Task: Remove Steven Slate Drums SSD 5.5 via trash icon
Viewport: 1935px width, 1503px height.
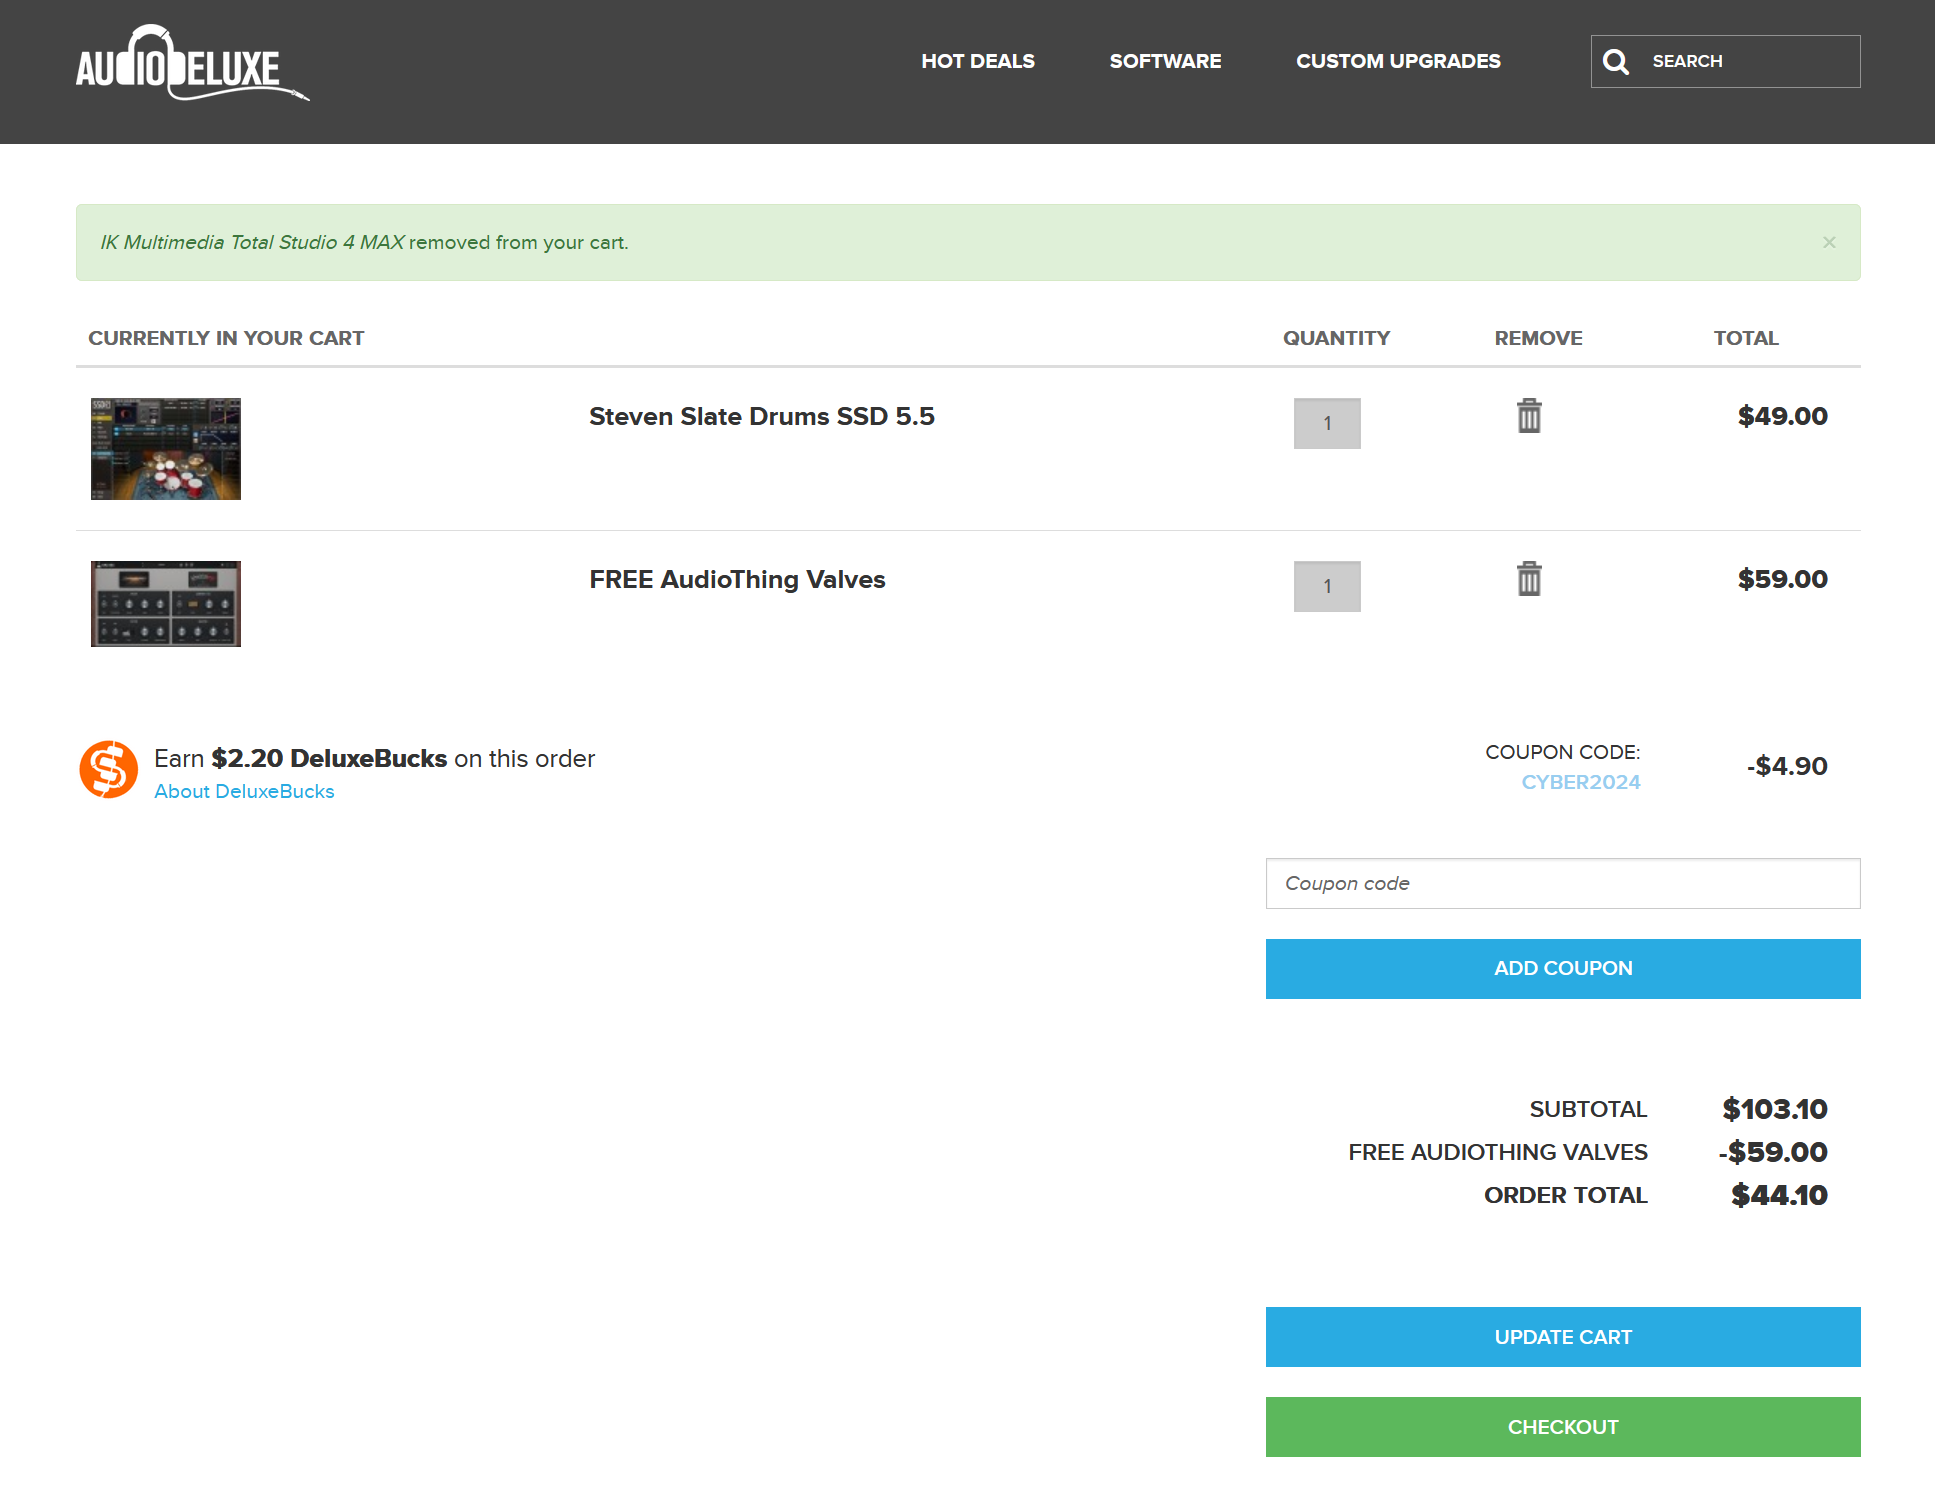Action: pos(1529,415)
